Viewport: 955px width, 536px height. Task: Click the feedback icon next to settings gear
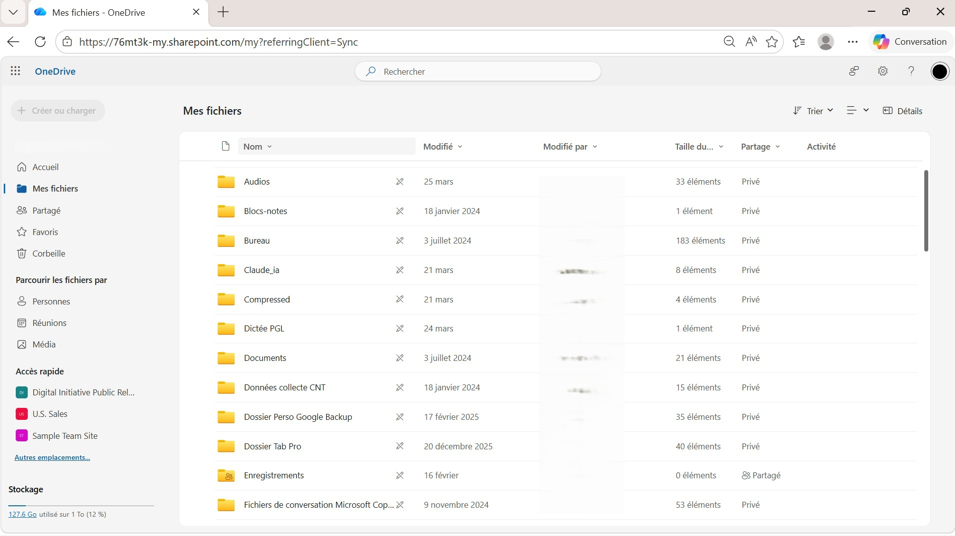click(854, 71)
